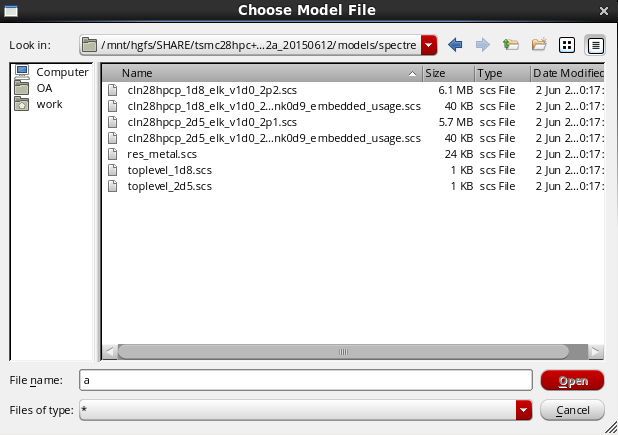This screenshot has width=618, height=435.
Task: Select file res_metal.scs
Action: [162, 154]
